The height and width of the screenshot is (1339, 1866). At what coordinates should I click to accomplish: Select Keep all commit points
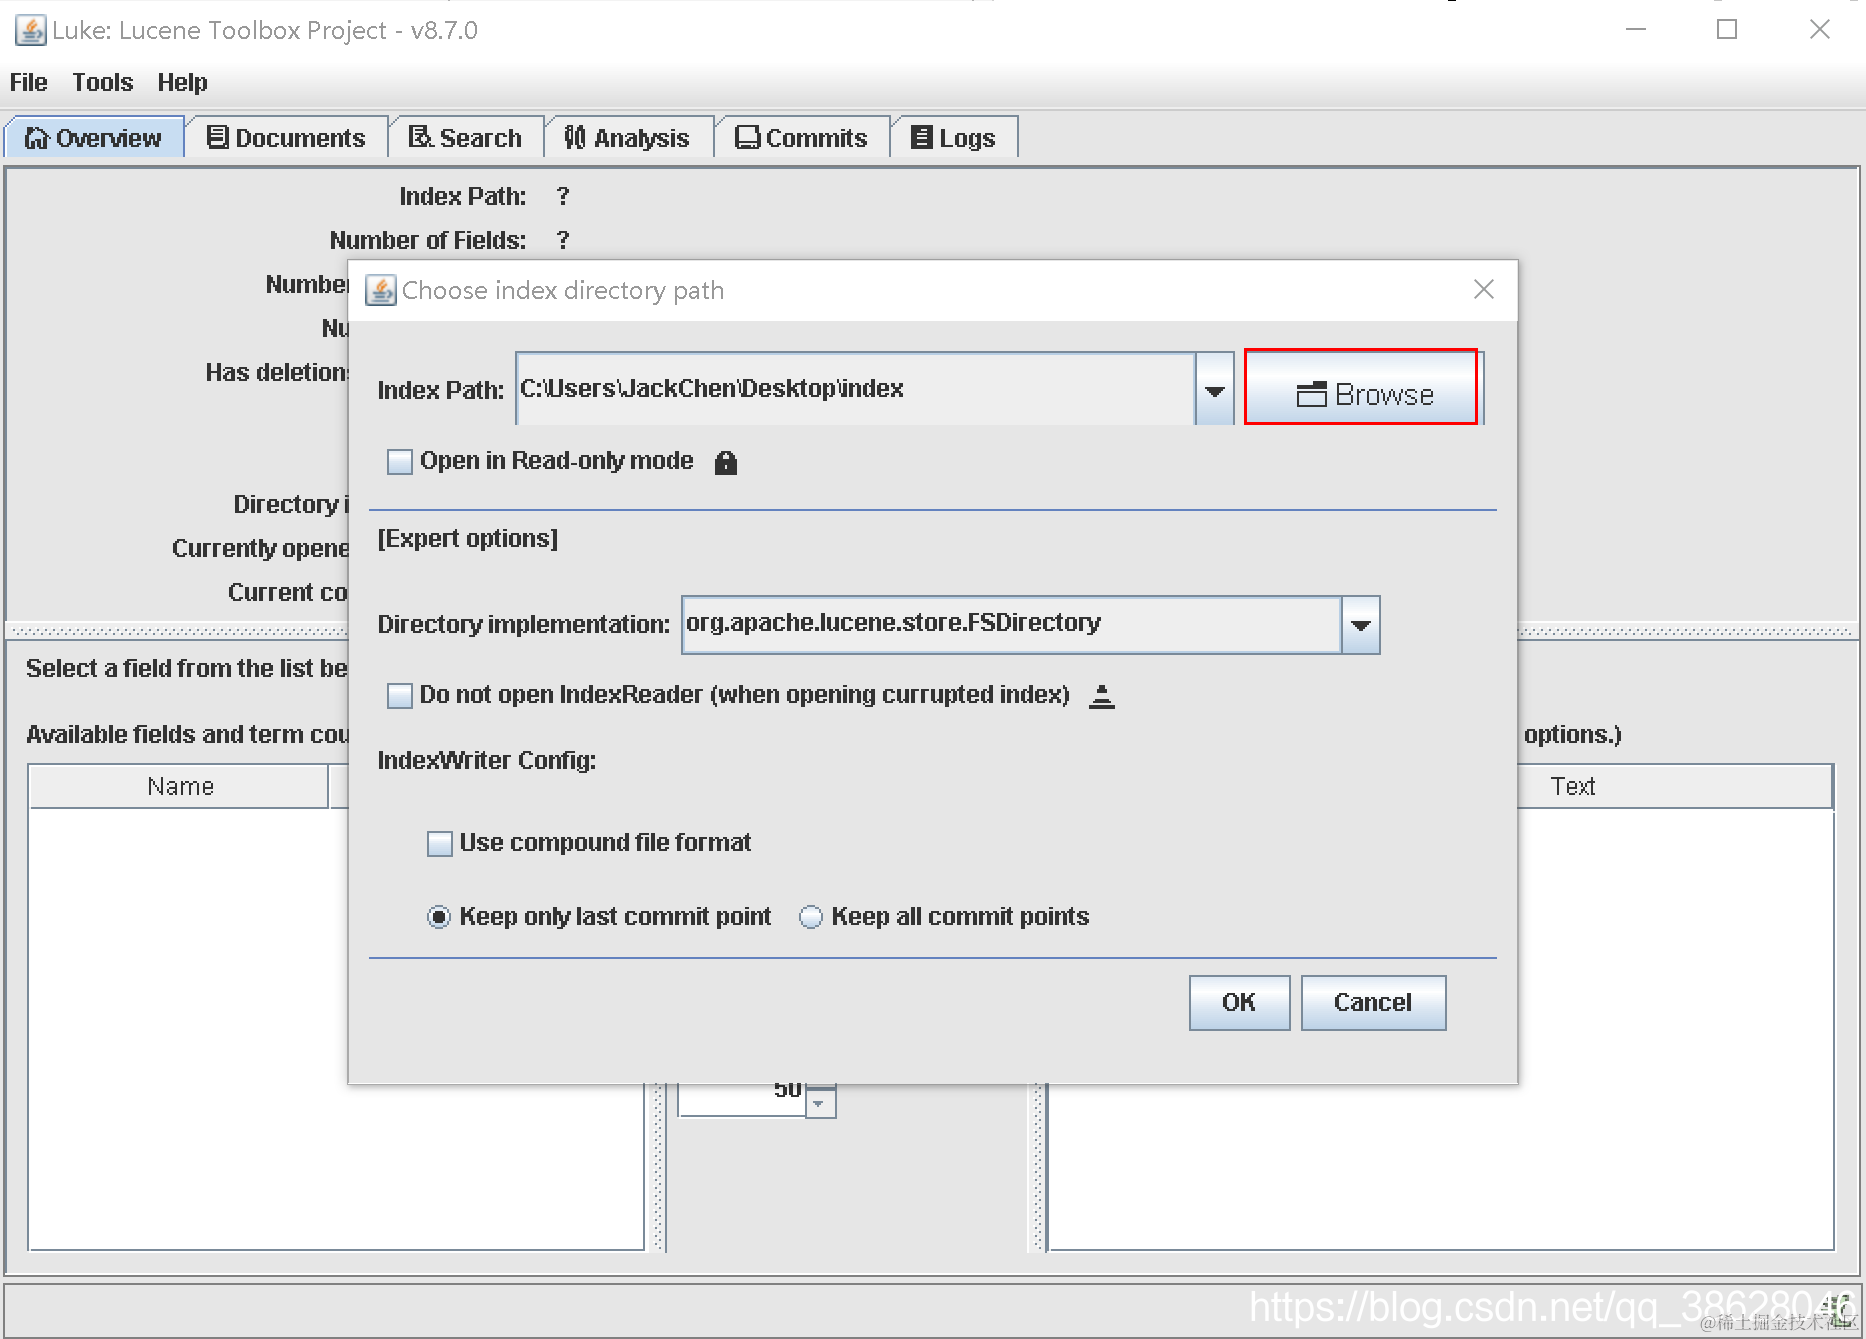(x=811, y=917)
